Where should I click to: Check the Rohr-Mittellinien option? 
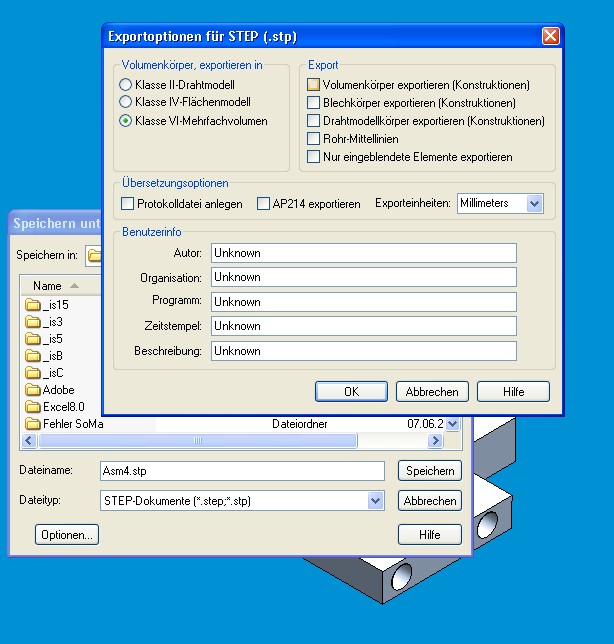point(313,139)
